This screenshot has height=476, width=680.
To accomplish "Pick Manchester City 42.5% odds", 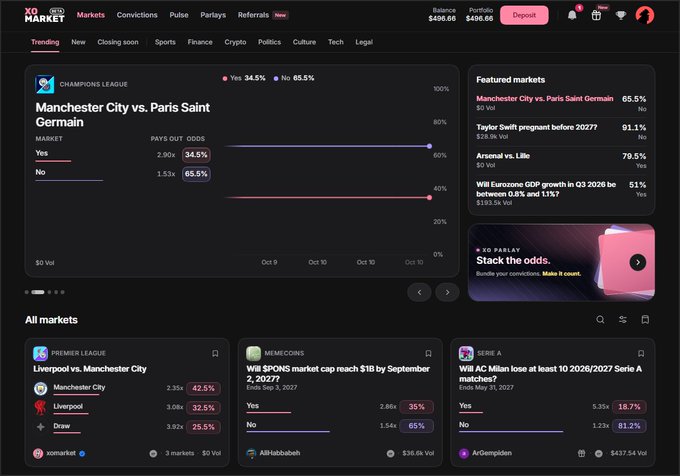I will (x=203, y=388).
